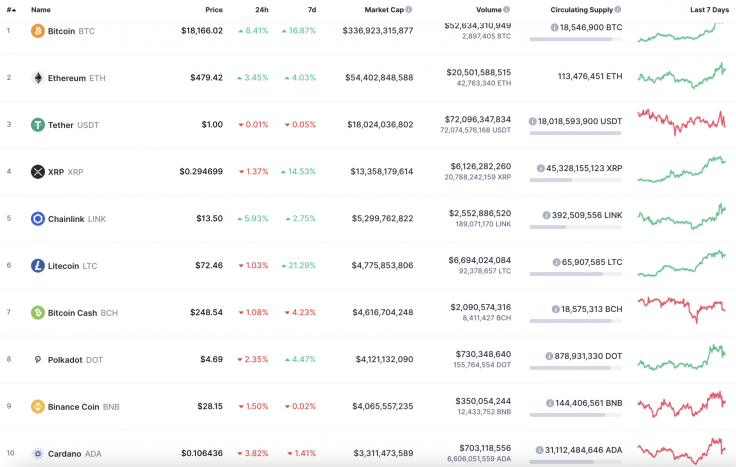Open the Litecoin LTC name link
Image resolution: width=736 pixels, height=467 pixels.
click(x=73, y=266)
